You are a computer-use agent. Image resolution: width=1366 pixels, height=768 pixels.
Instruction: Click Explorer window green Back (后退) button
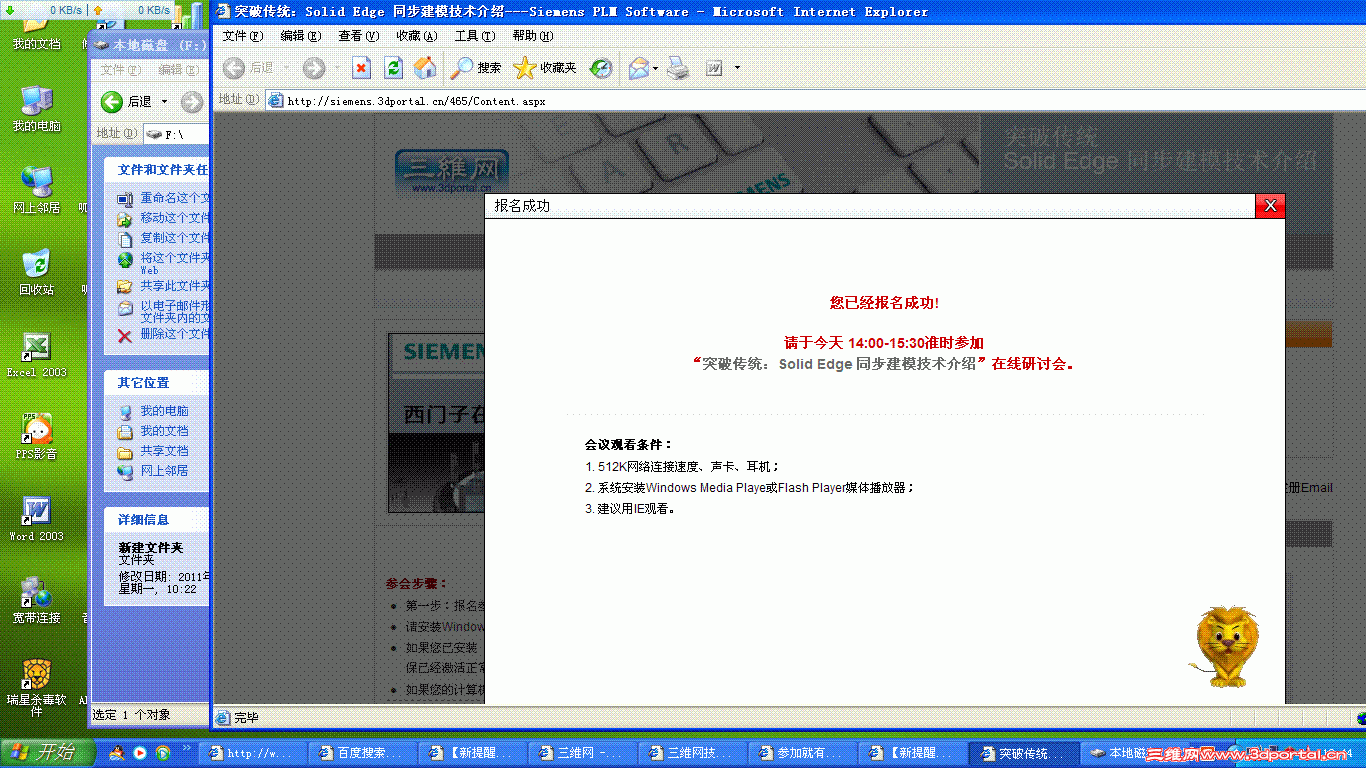point(126,101)
